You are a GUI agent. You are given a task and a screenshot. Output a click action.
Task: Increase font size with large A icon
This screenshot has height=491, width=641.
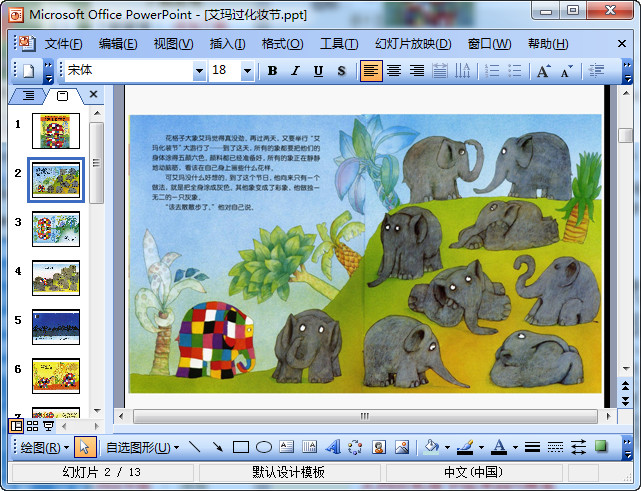[x=544, y=71]
